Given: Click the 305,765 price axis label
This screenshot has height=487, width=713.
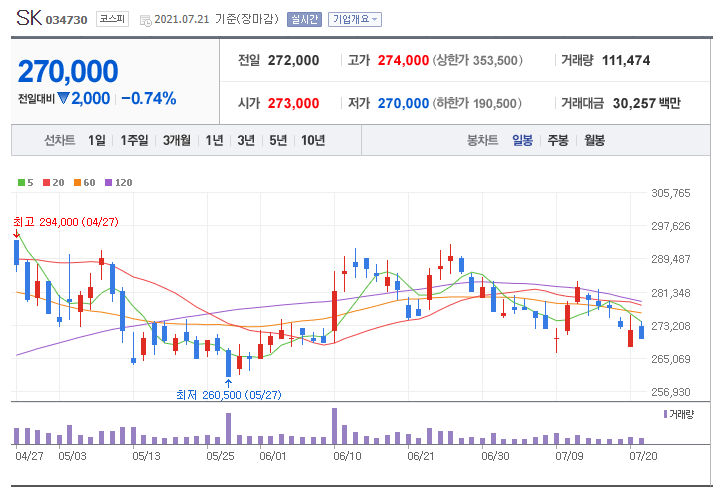Looking at the screenshot, I should coord(670,193).
